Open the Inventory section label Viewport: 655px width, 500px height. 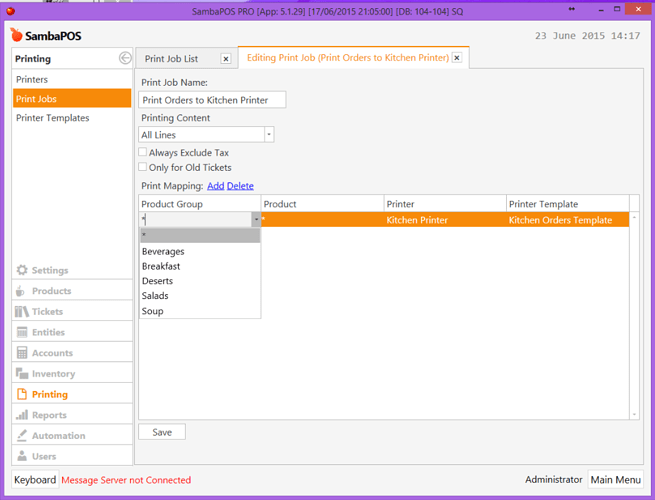[53, 374]
